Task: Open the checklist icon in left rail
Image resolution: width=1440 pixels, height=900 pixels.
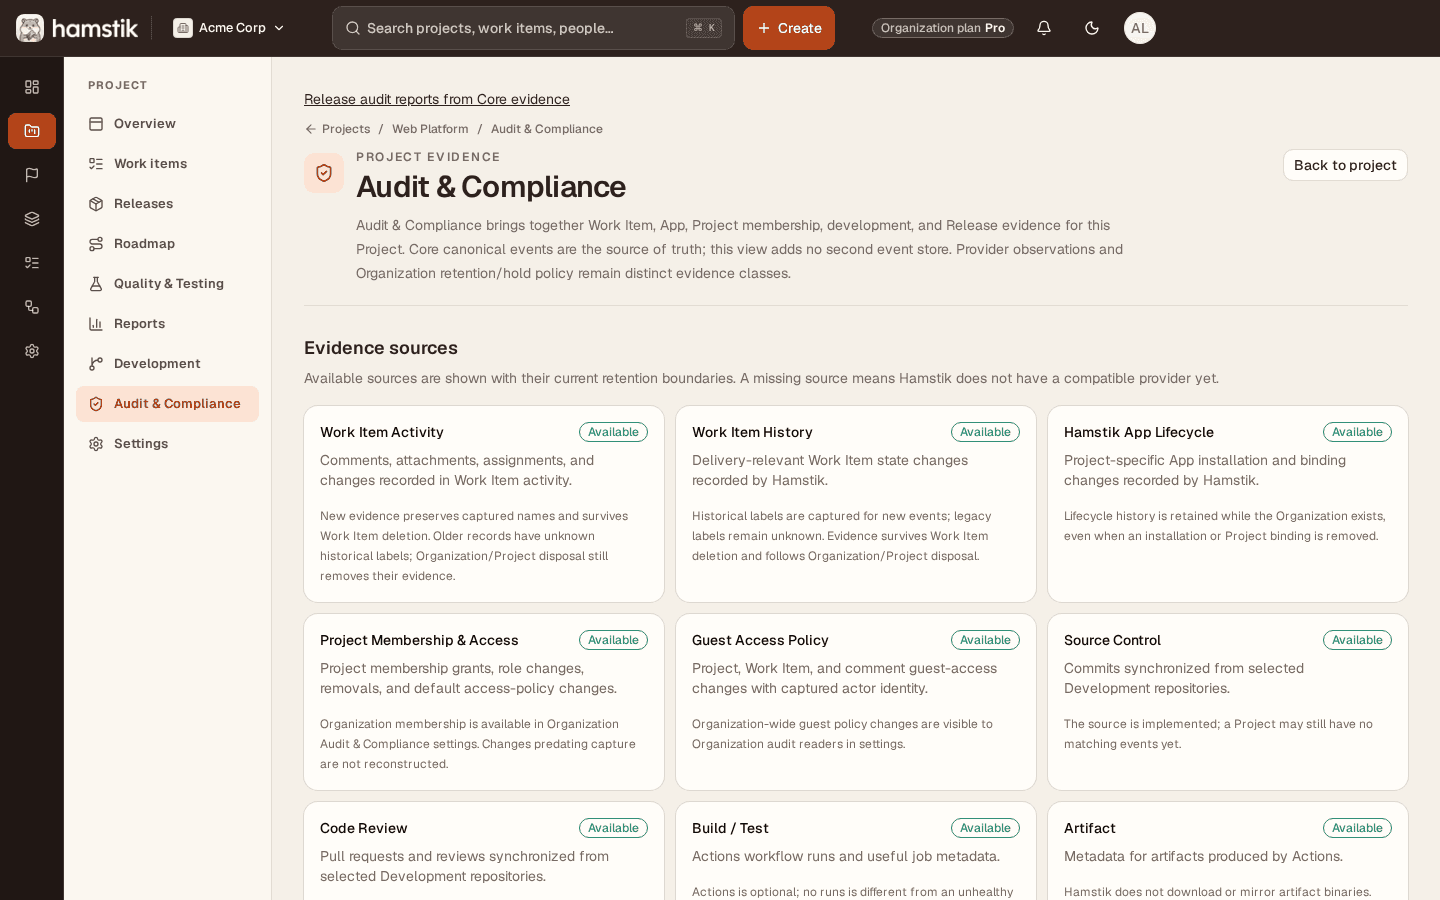Action: pyautogui.click(x=32, y=263)
